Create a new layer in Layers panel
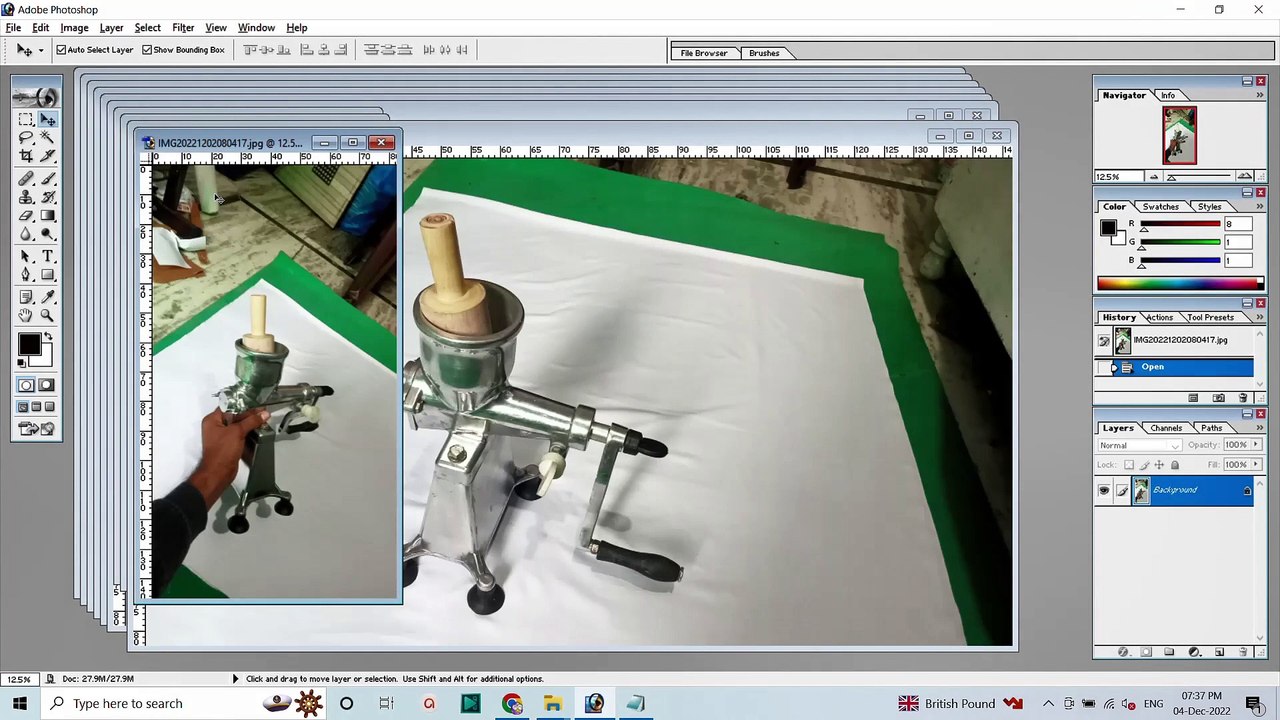Image resolution: width=1280 pixels, height=720 pixels. 1219,652
